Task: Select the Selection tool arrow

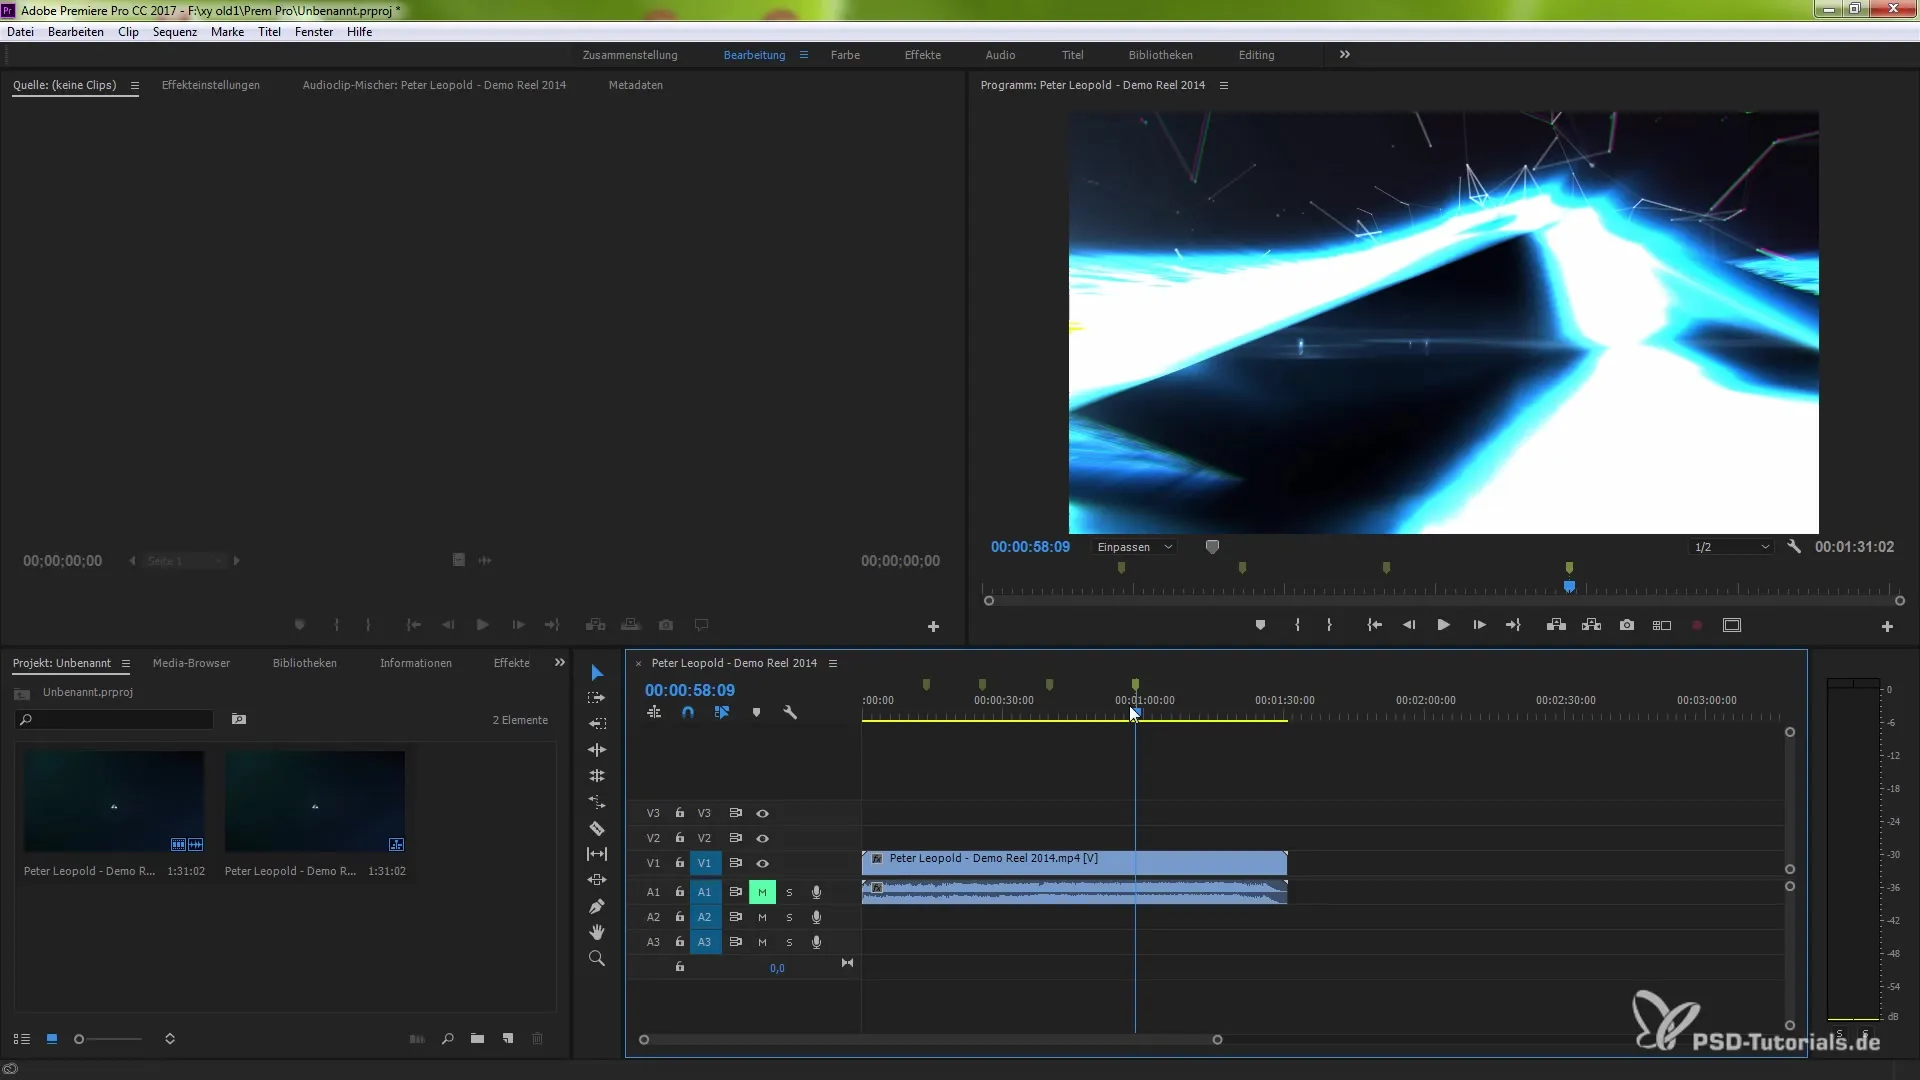Action: (x=597, y=672)
